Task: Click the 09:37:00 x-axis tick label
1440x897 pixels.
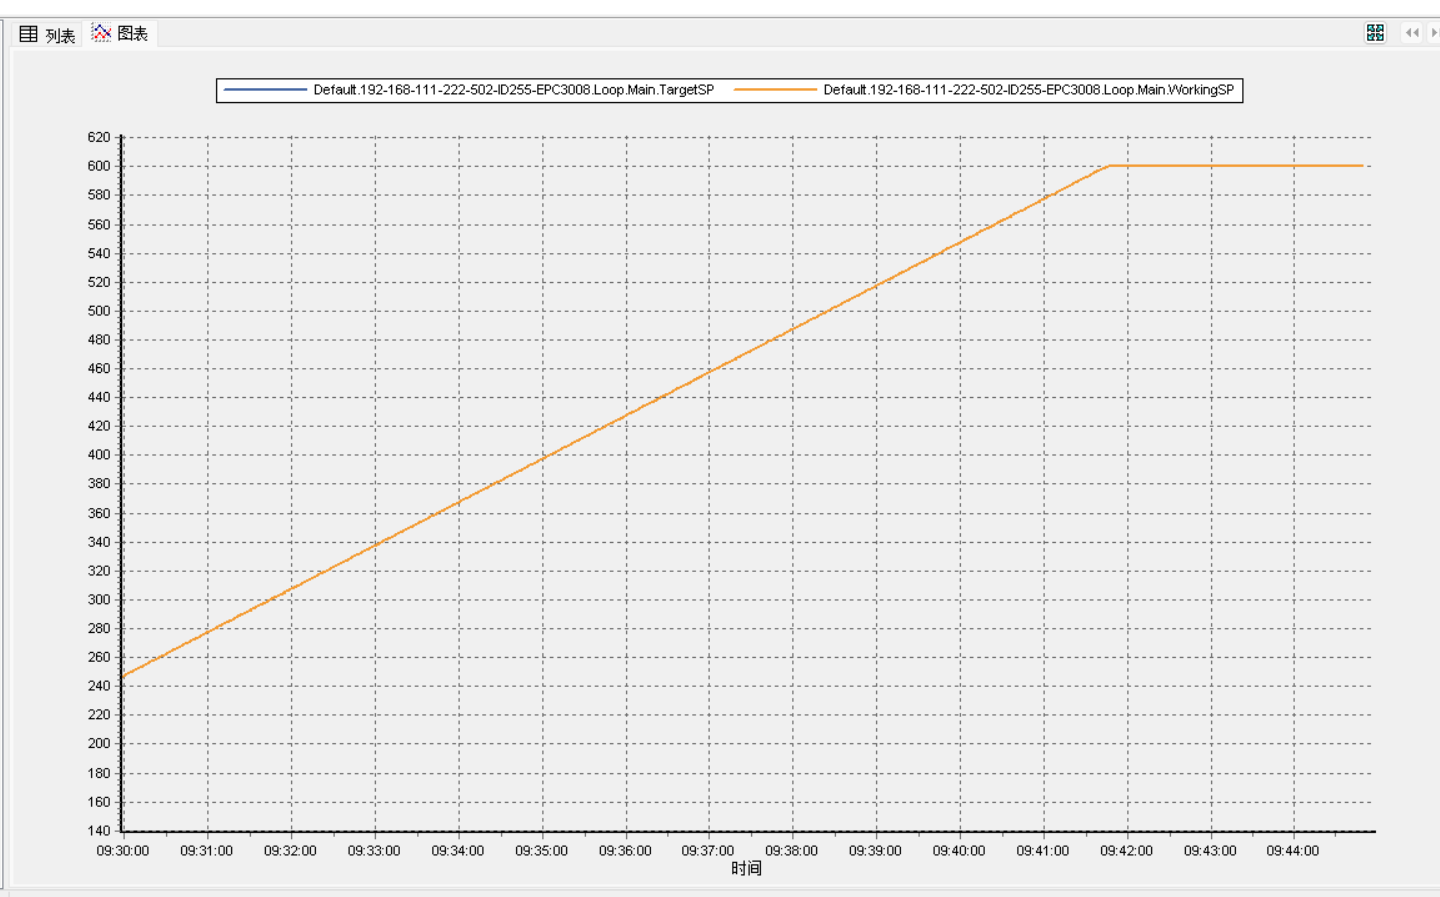Action: click(707, 851)
